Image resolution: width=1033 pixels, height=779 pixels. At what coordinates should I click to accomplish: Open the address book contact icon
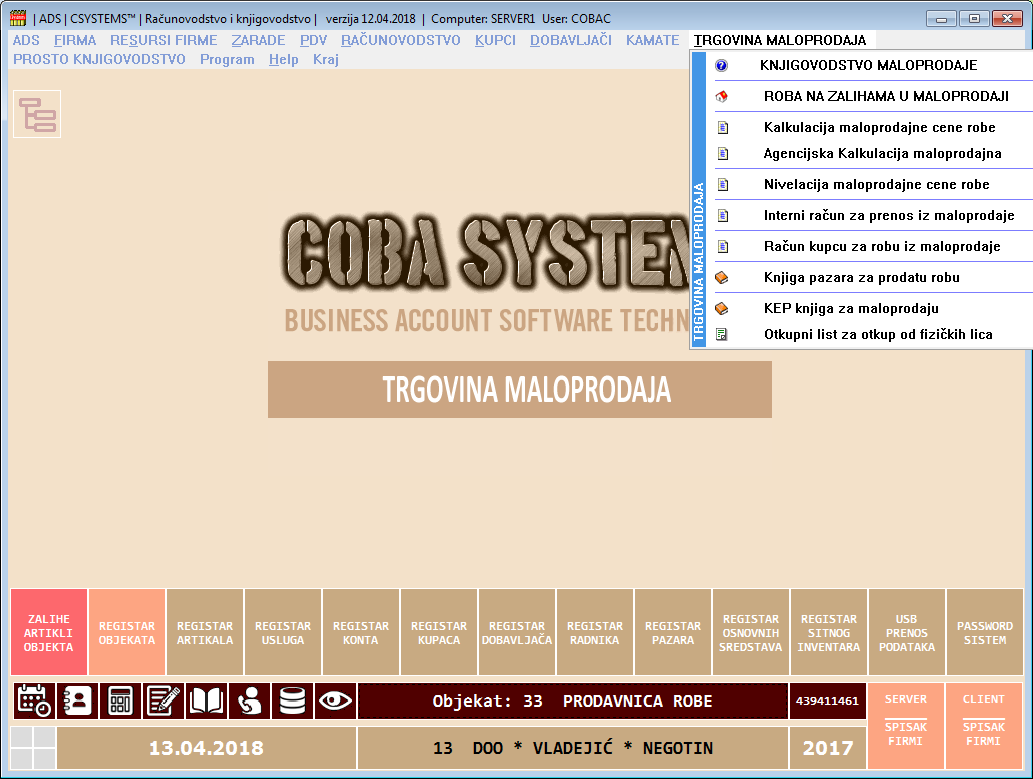coord(77,701)
